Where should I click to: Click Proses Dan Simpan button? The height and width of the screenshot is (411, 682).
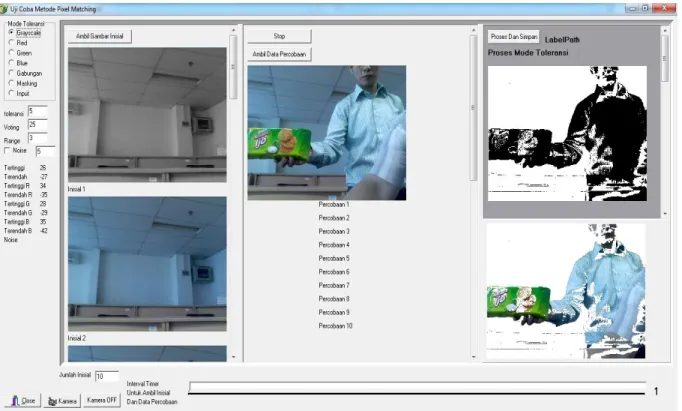click(514, 37)
